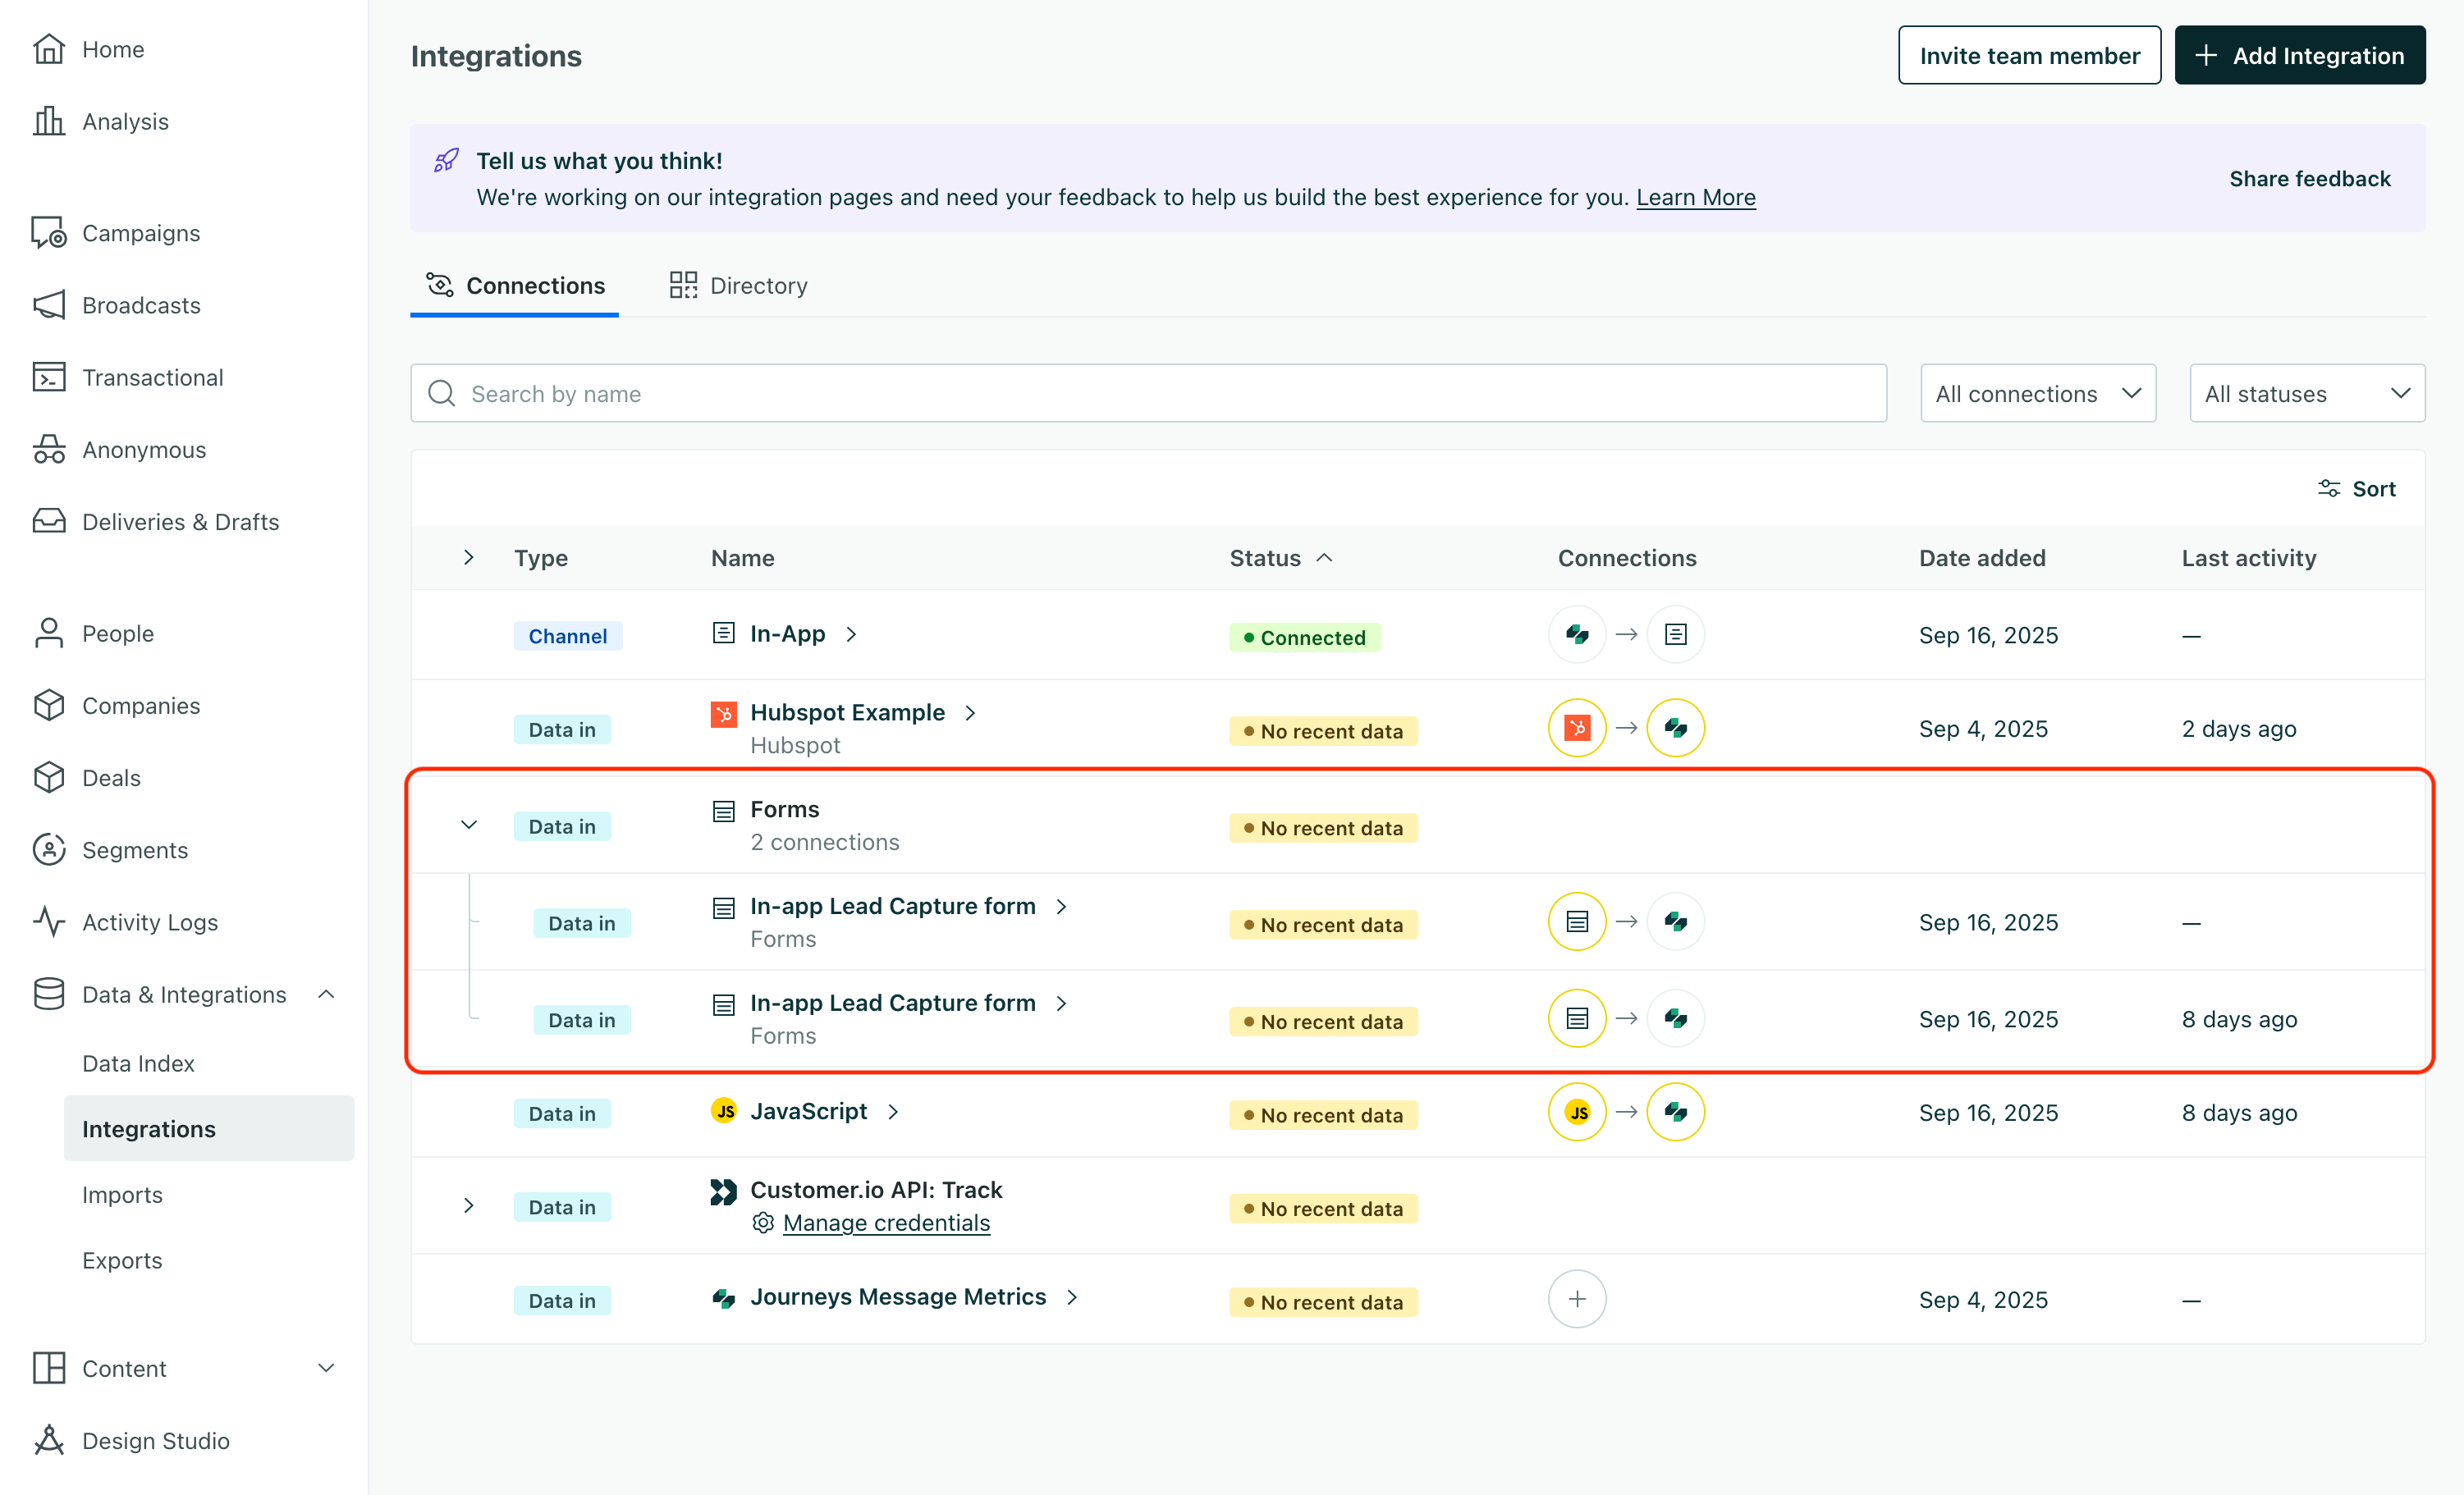This screenshot has height=1495, width=2464.
Task: Select the Segments icon in the sidebar
Action: (x=48, y=849)
